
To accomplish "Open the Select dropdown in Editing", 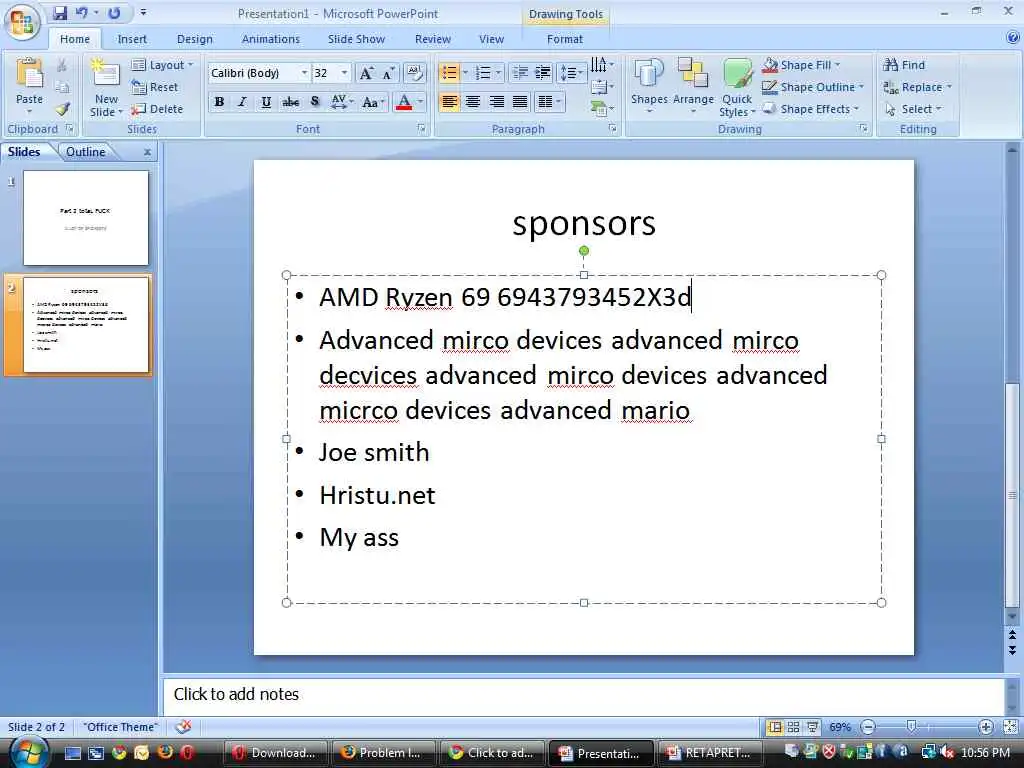I will [x=914, y=109].
